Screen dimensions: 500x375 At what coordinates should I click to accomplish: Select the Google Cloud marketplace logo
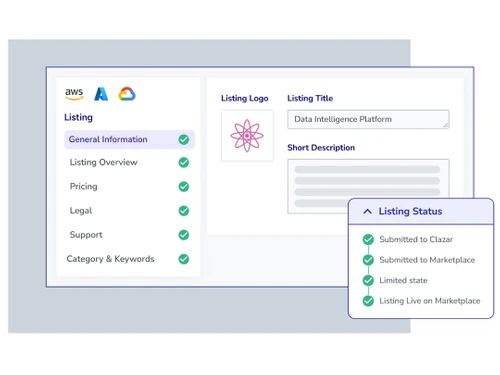click(127, 94)
